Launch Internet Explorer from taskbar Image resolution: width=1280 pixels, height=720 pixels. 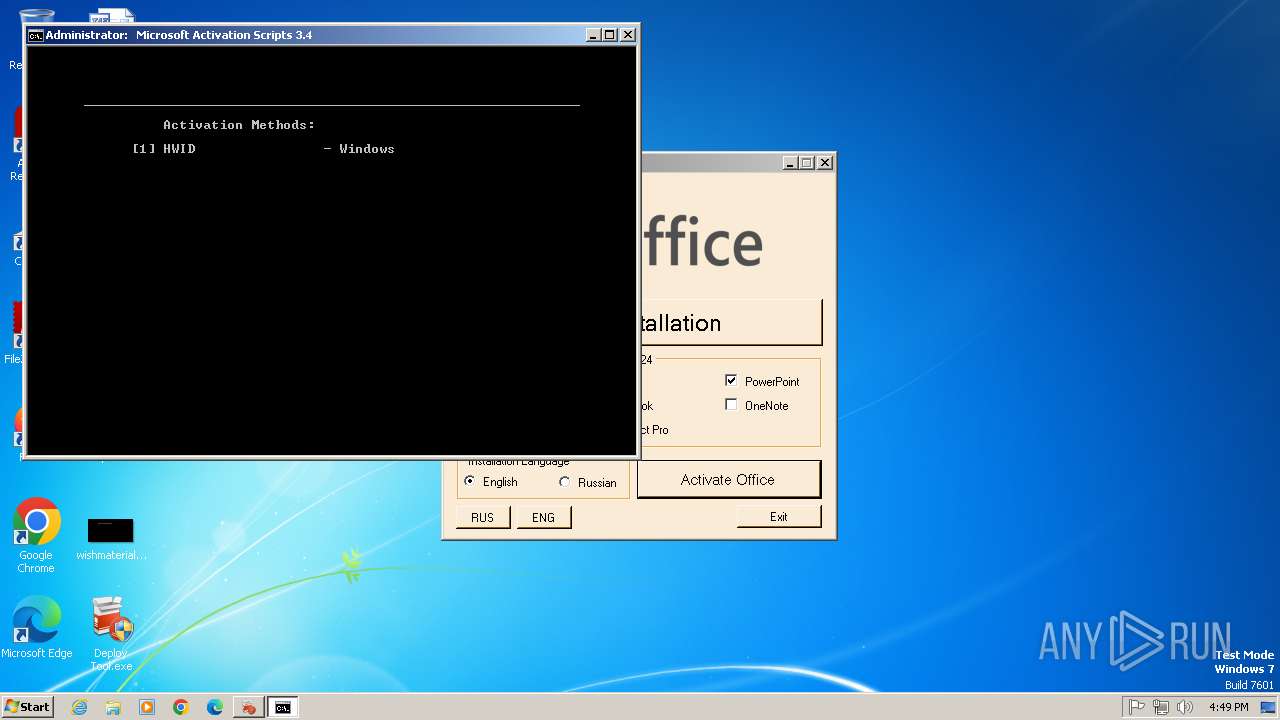pyautogui.click(x=80, y=707)
